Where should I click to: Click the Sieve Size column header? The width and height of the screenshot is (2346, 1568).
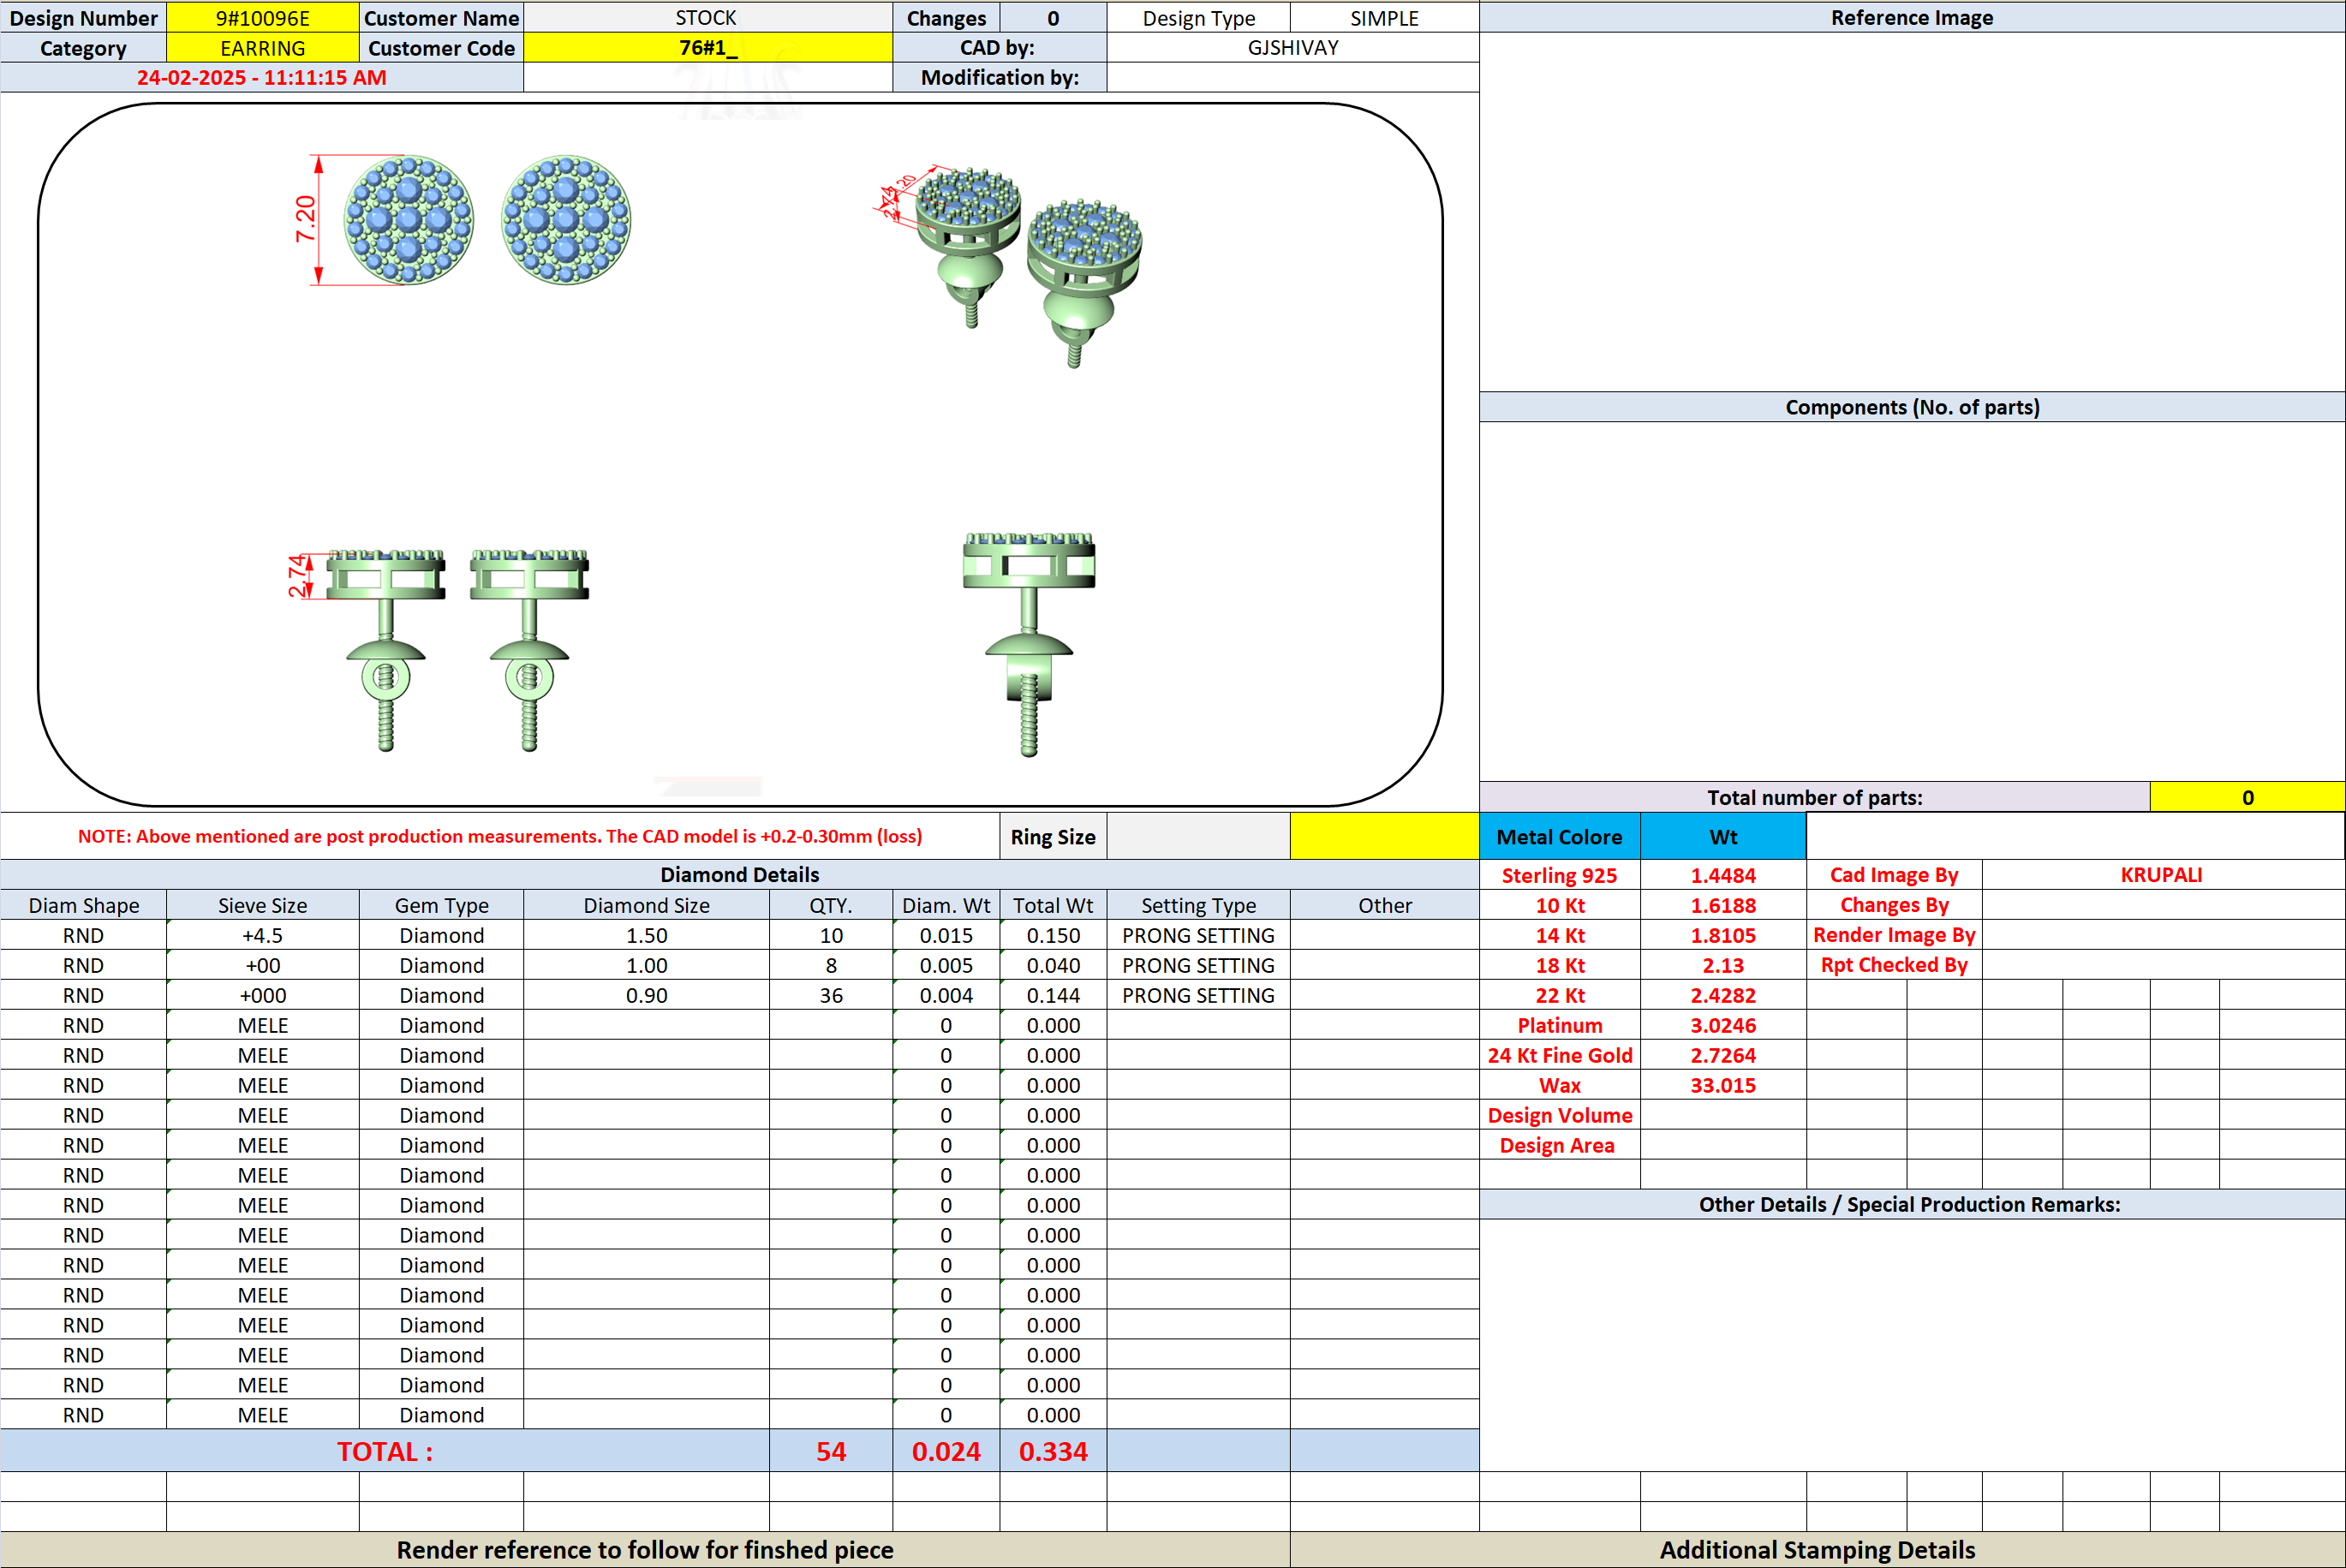click(x=262, y=905)
